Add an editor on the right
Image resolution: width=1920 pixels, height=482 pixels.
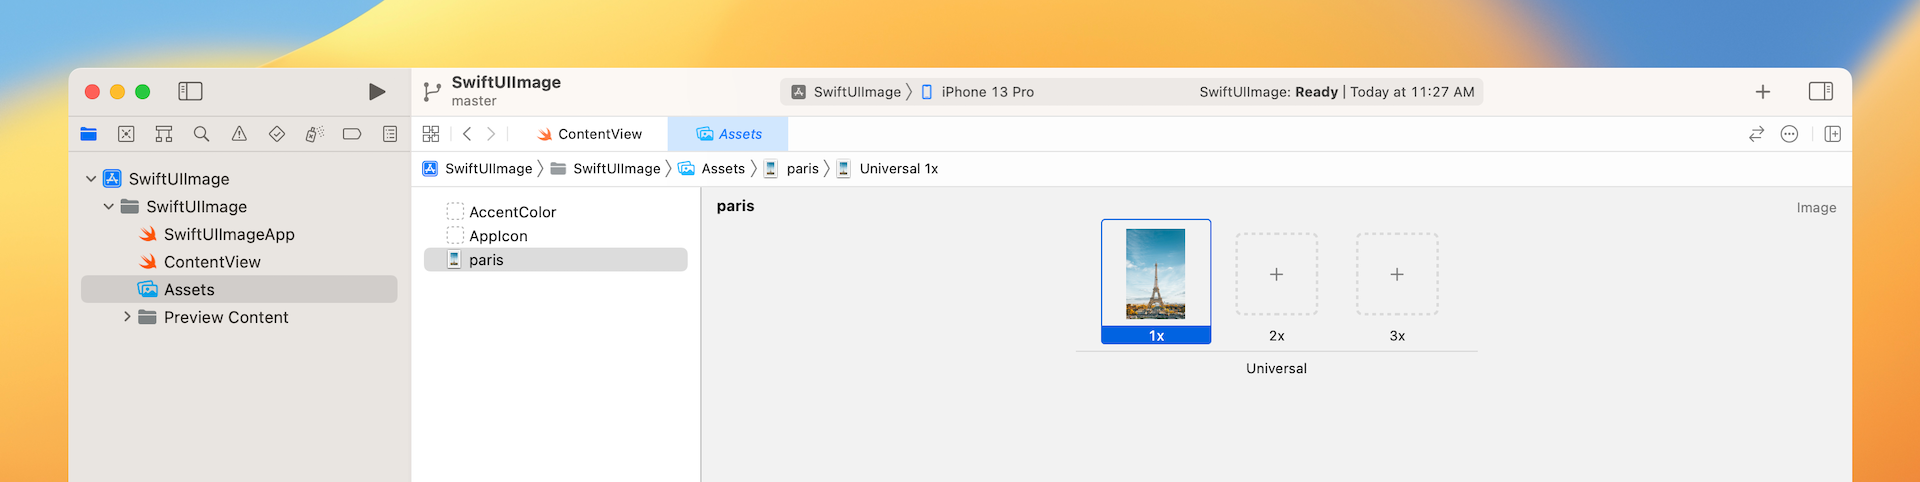1833,134
